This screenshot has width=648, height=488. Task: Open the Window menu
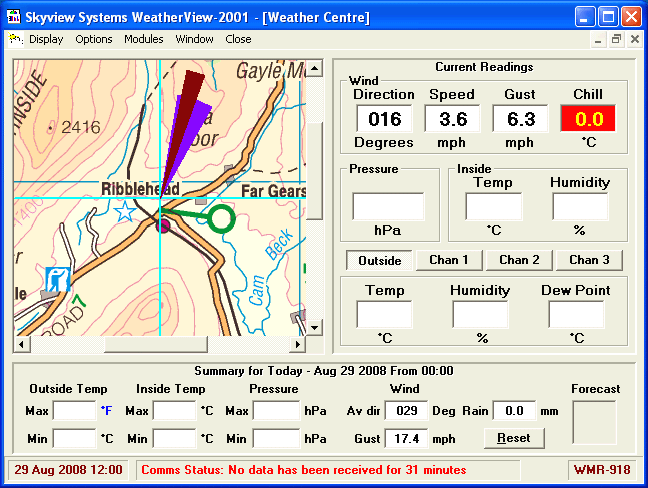pyautogui.click(x=194, y=39)
